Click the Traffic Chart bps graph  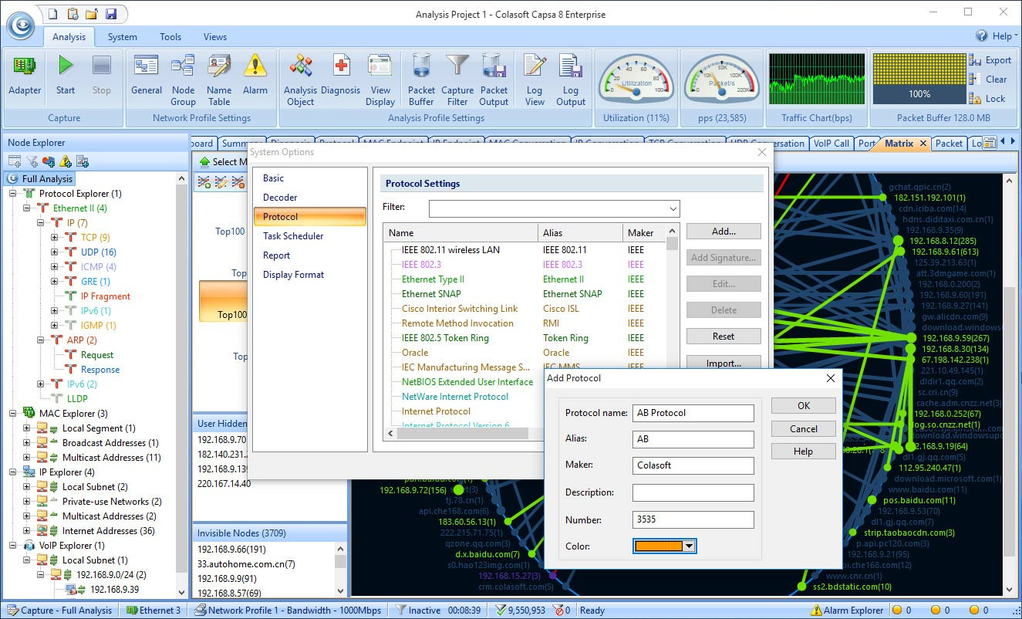(x=817, y=79)
